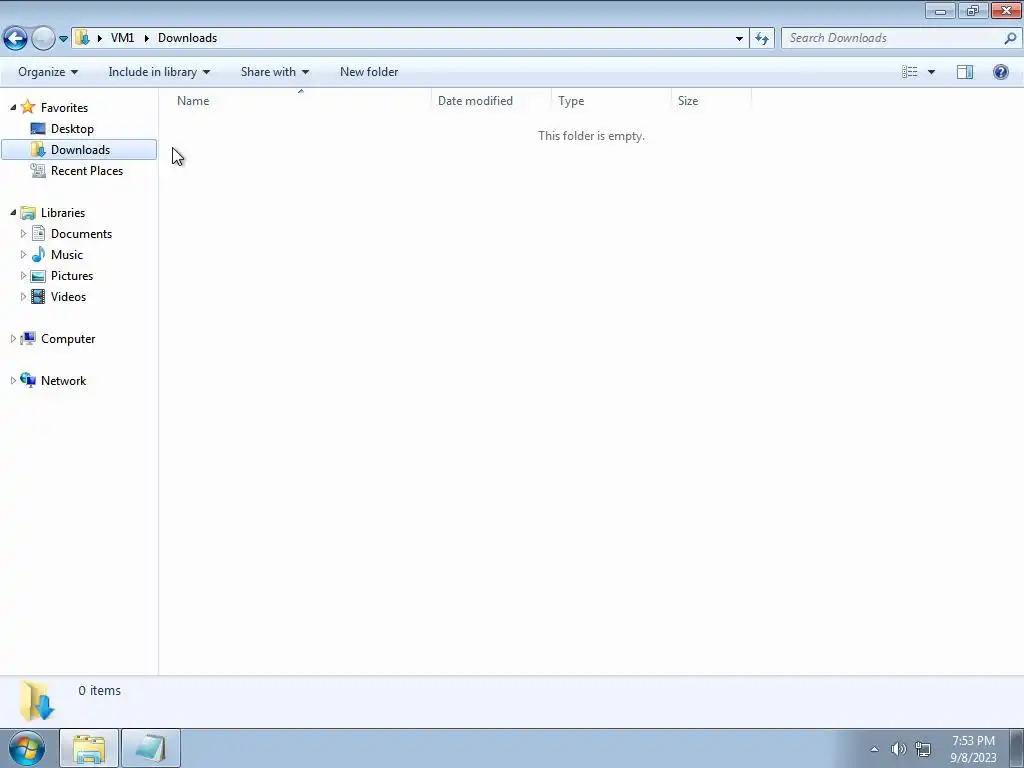Go back with the Back arrow button
Image resolution: width=1024 pixels, height=768 pixels.
(15, 38)
